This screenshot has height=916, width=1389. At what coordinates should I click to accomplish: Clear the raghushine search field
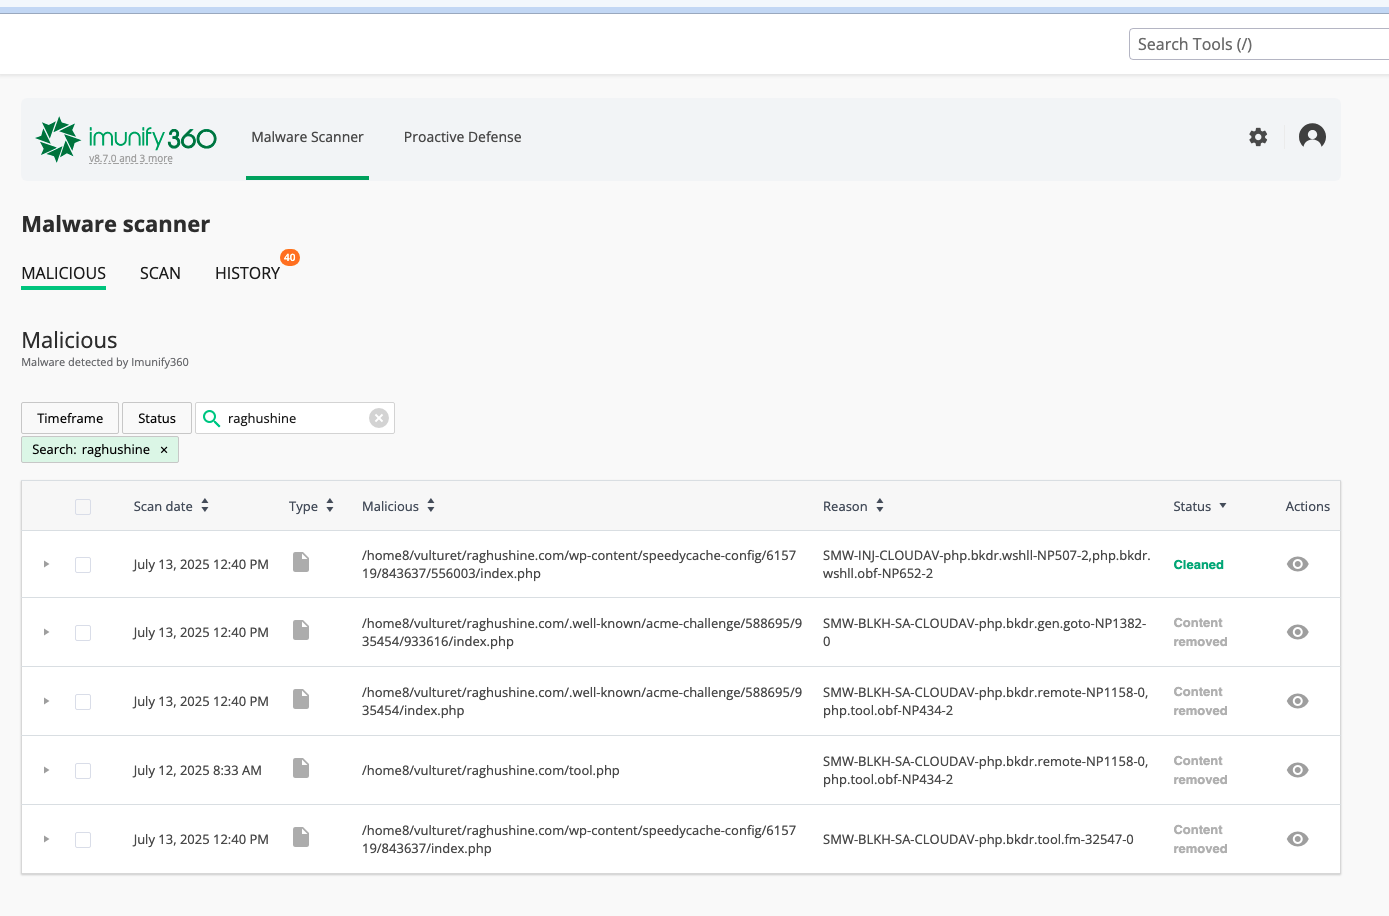(x=378, y=418)
